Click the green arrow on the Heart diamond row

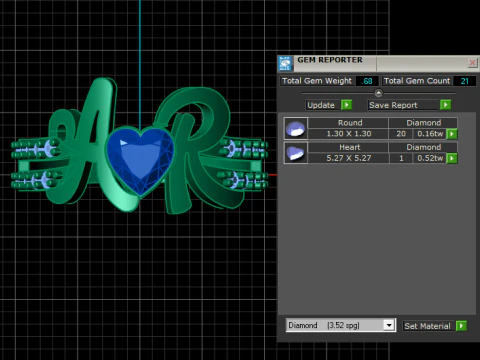point(452,158)
